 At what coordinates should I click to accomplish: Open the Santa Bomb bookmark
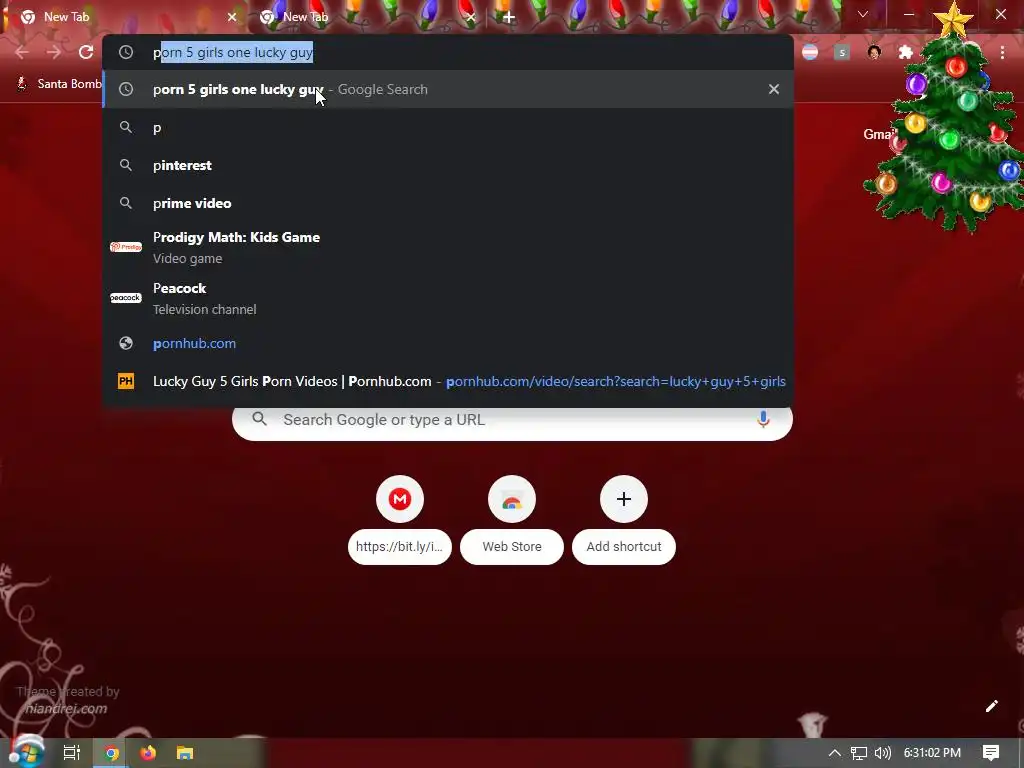pos(59,84)
